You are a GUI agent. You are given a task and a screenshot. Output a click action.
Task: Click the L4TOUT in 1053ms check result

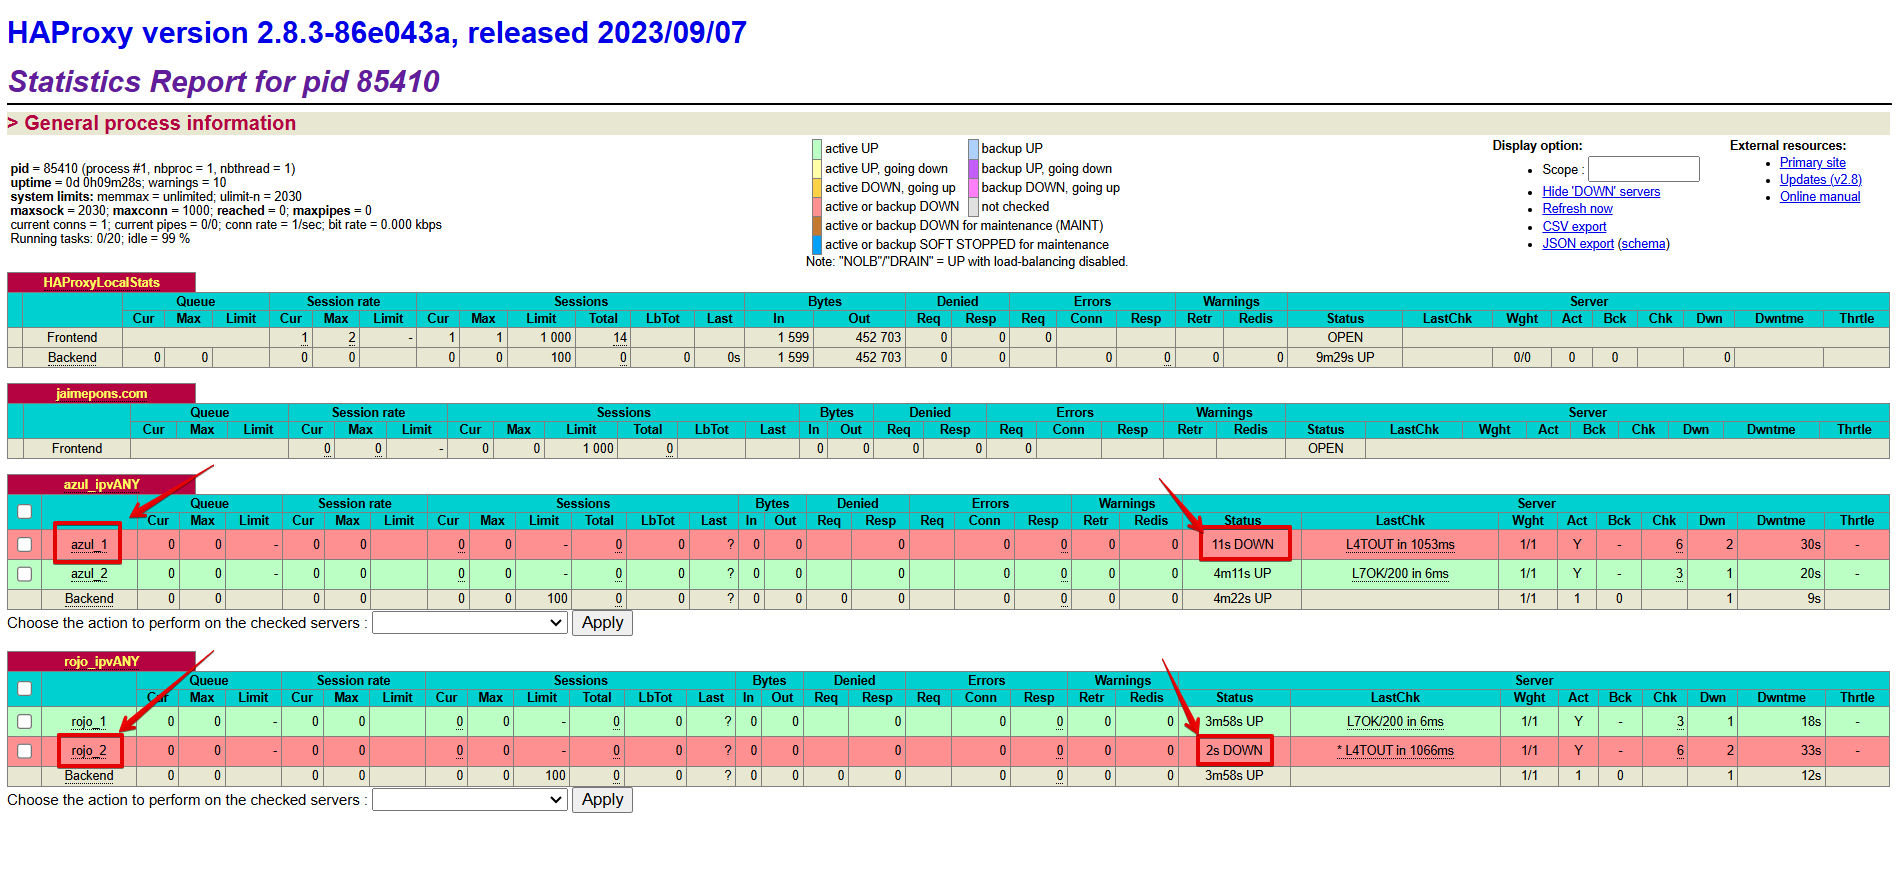click(1399, 545)
